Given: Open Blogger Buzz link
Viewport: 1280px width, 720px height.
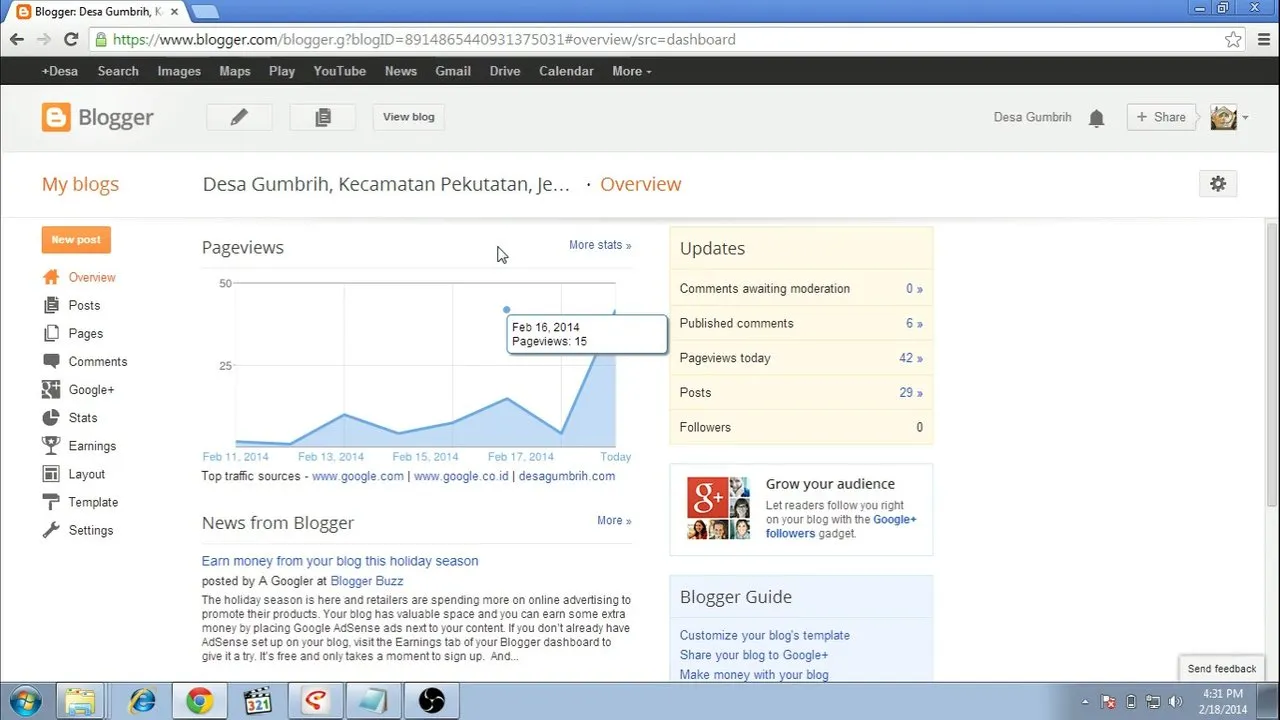Looking at the screenshot, I should point(367,581).
